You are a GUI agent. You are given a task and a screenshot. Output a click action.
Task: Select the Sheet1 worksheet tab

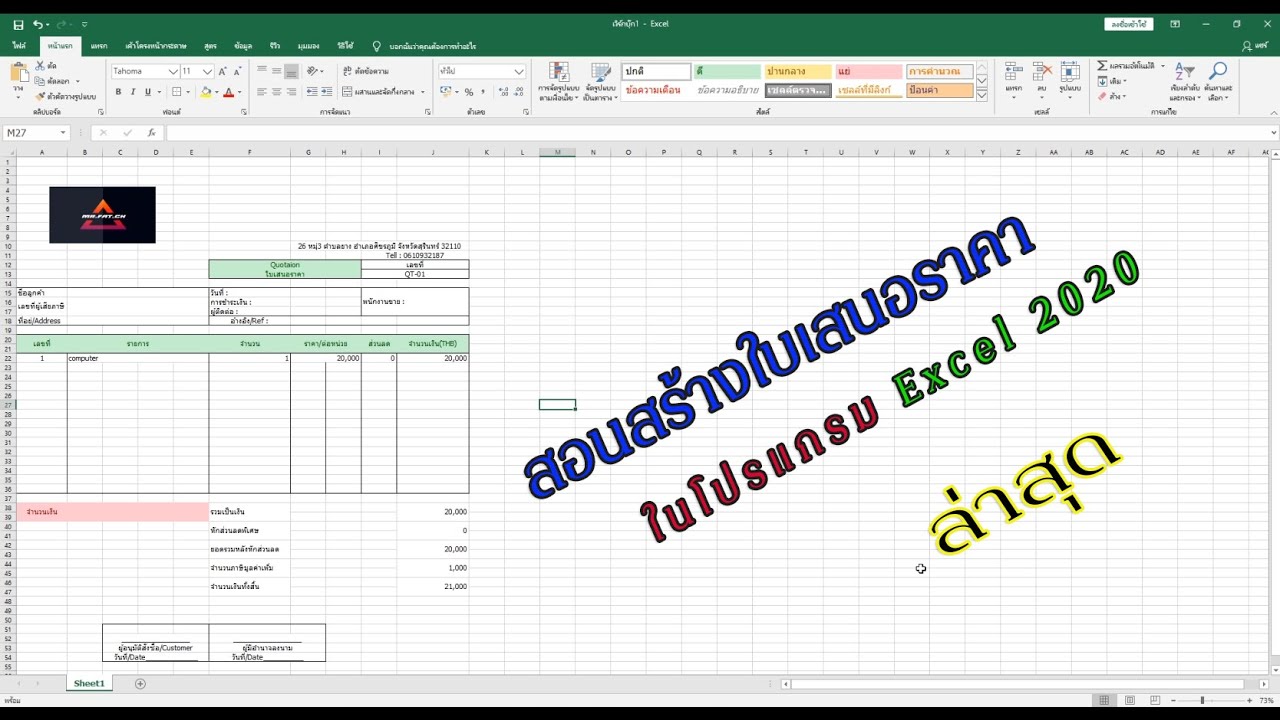pyautogui.click(x=89, y=683)
